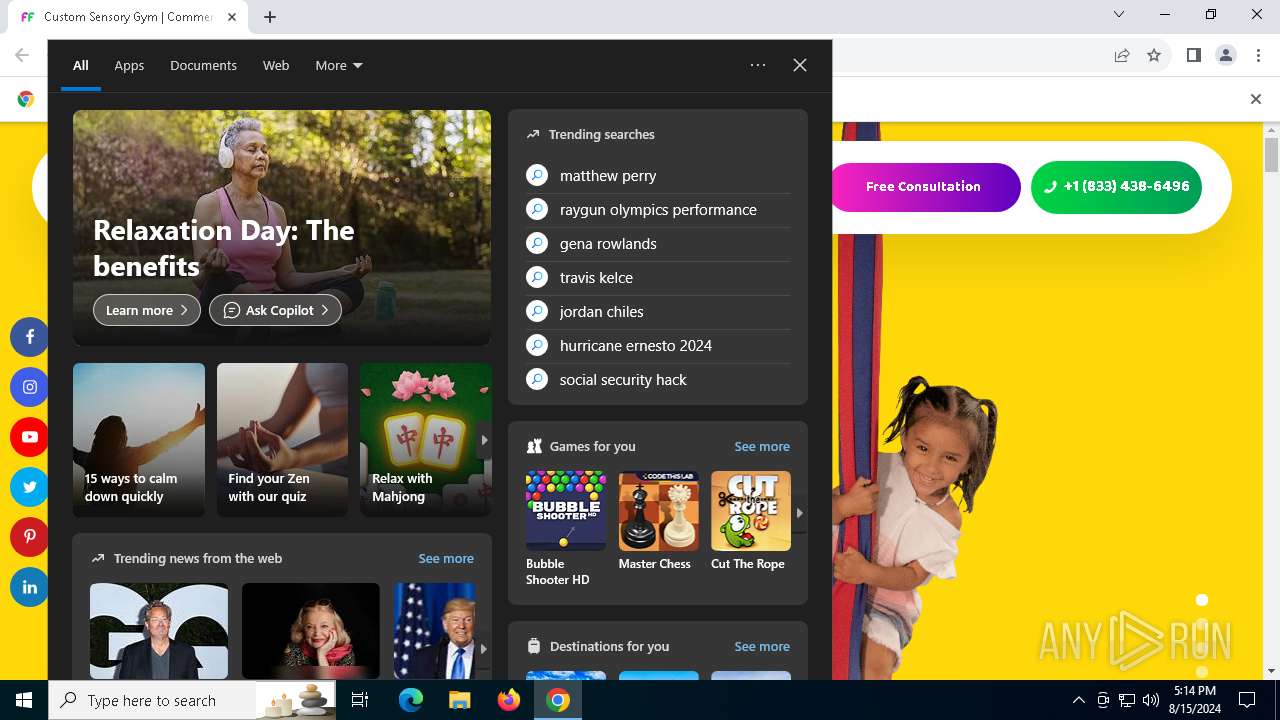
Task: Launch Microsoft Edge from taskbar
Action: (x=411, y=700)
